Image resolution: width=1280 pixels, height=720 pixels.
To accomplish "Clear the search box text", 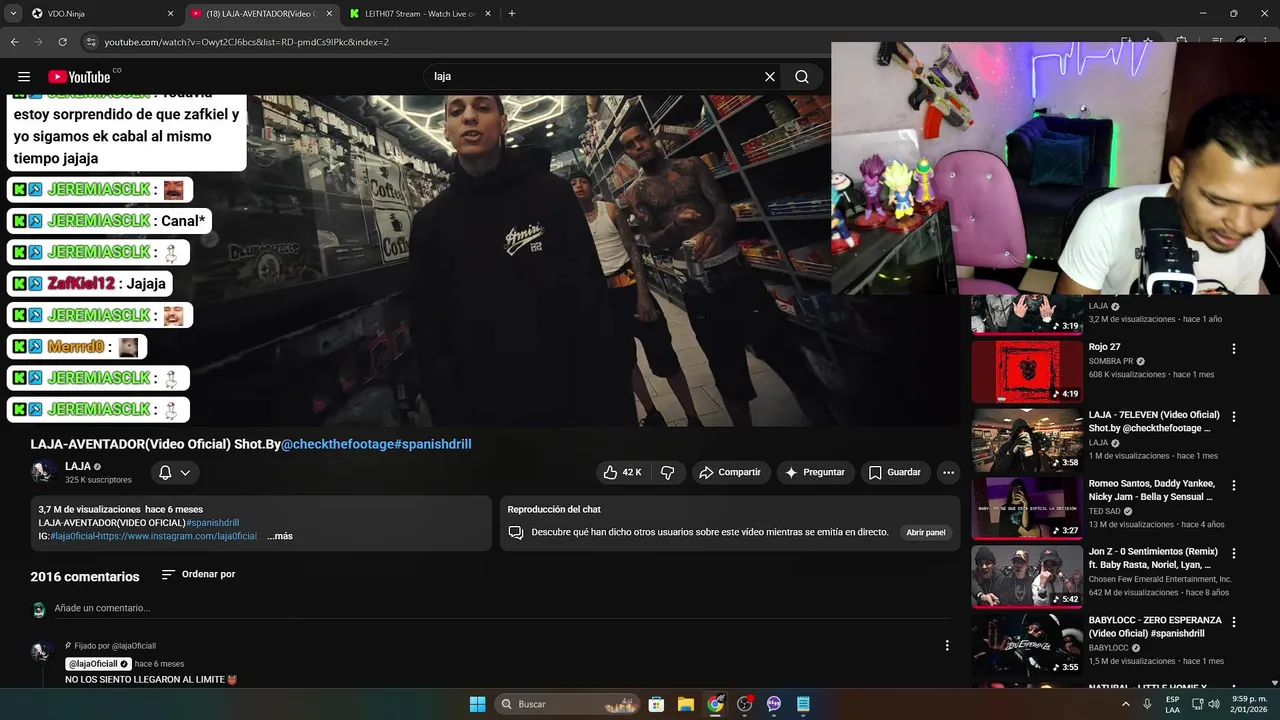I will [x=770, y=77].
